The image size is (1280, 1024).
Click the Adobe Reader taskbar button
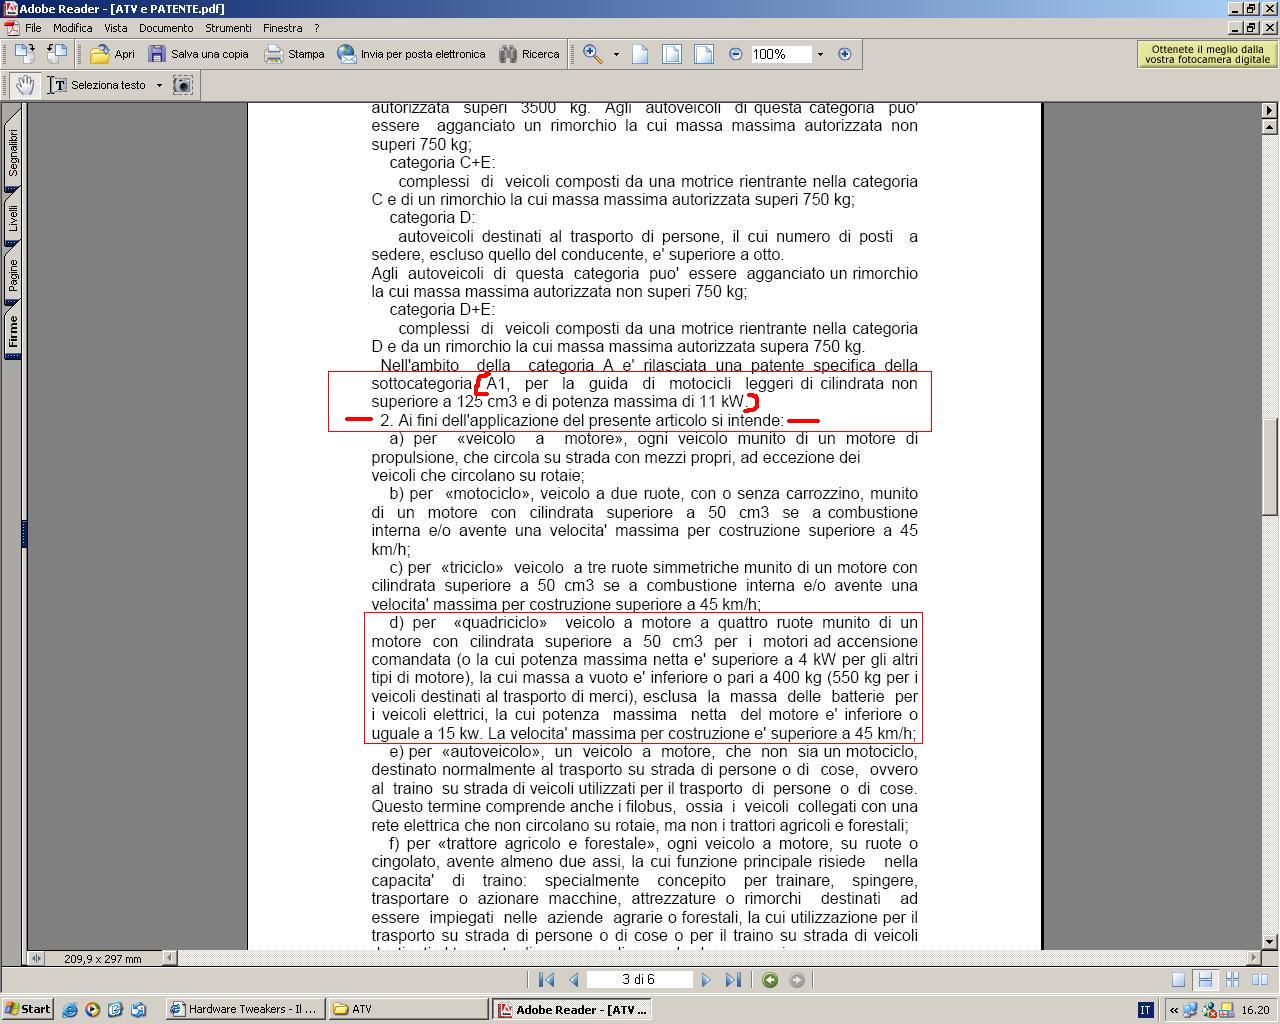[x=573, y=1009]
